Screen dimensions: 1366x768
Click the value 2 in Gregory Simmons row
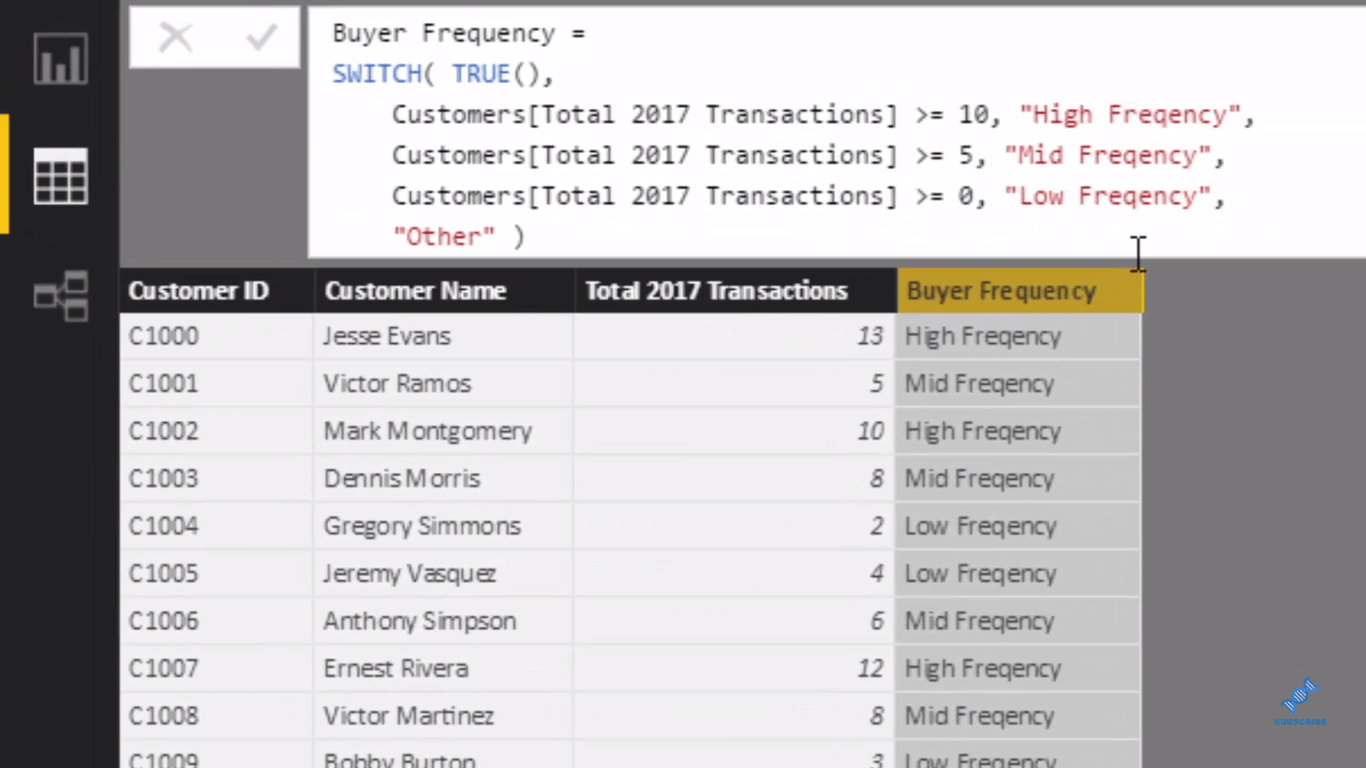click(876, 526)
